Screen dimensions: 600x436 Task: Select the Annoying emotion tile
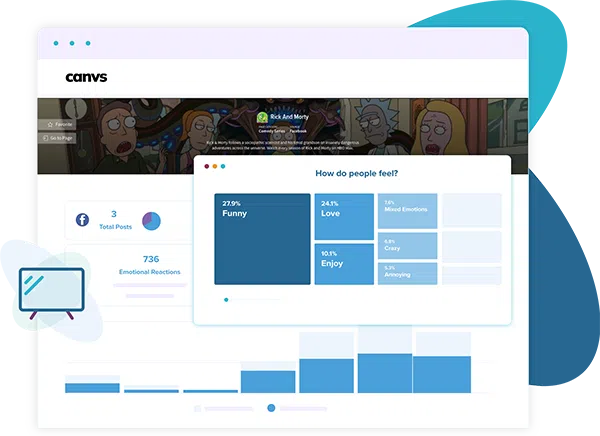pyautogui.click(x=408, y=273)
